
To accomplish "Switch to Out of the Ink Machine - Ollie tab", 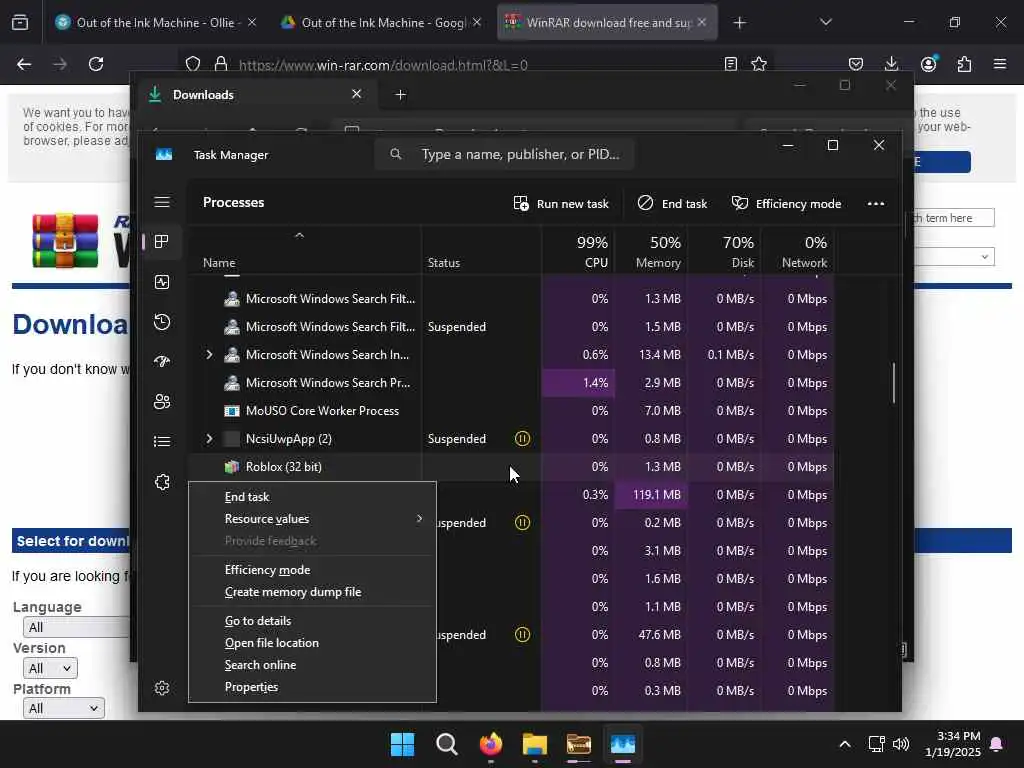I will pos(155,22).
